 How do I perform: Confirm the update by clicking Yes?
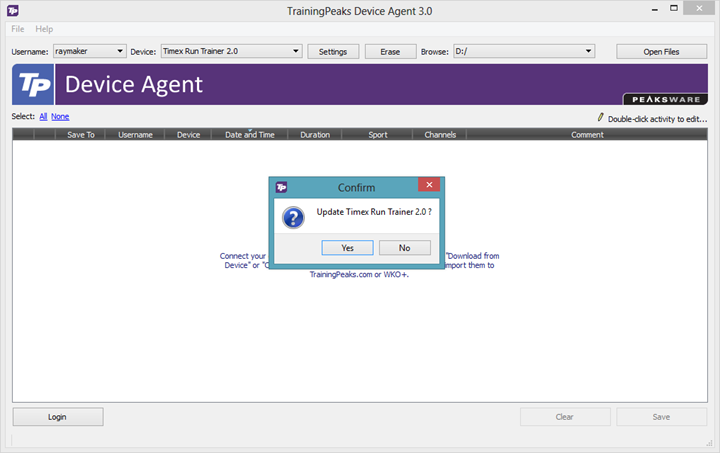click(347, 248)
